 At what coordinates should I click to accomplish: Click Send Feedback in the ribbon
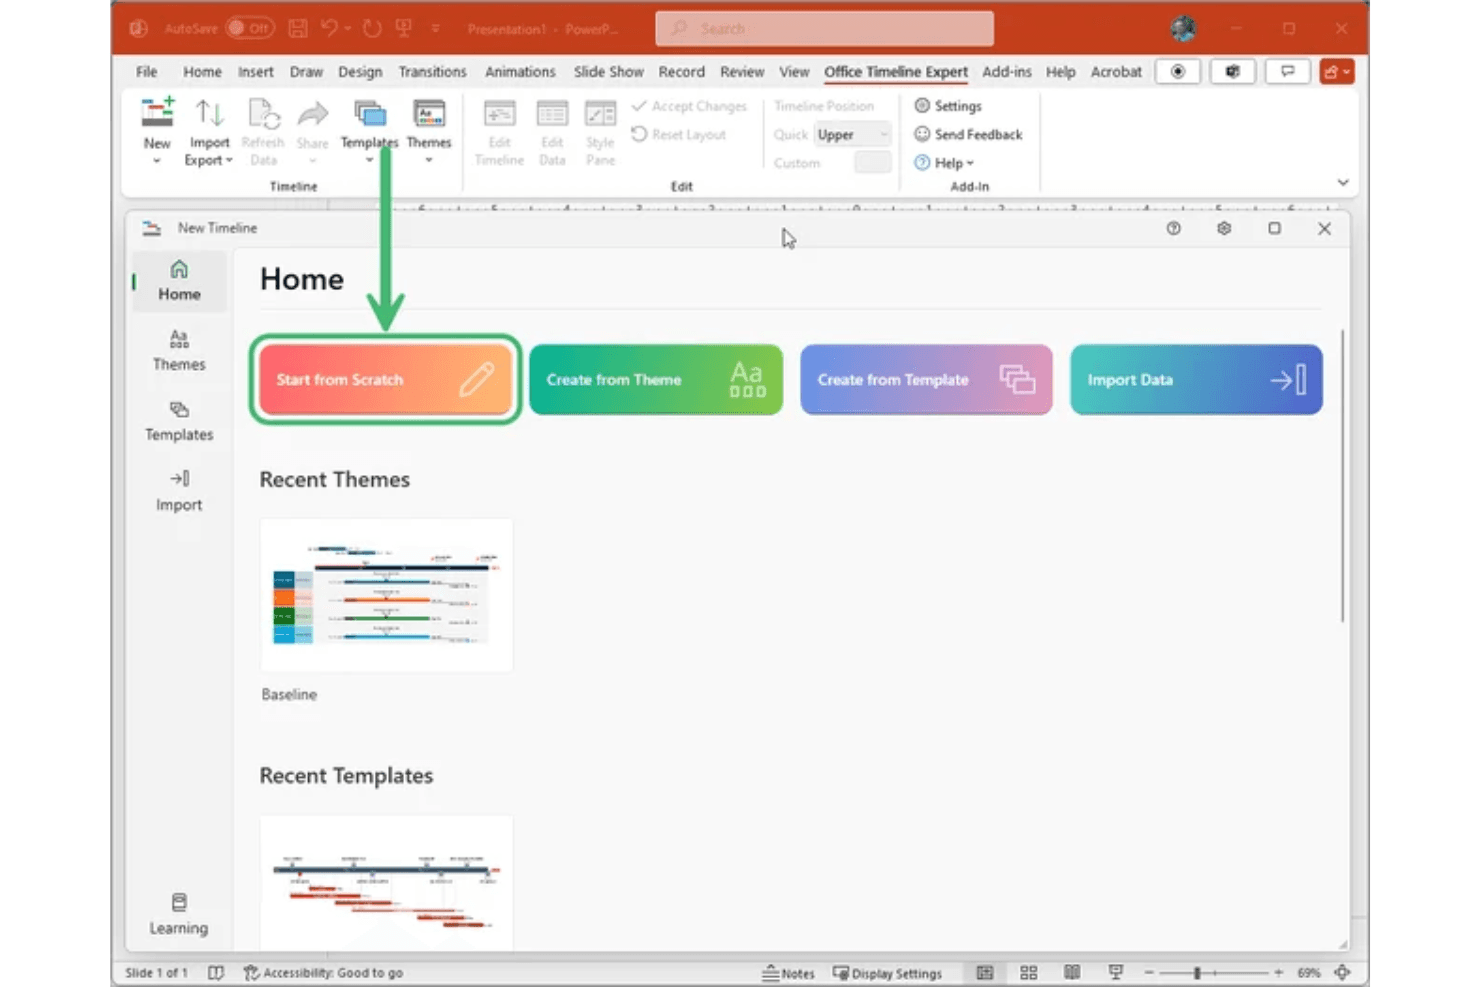pyautogui.click(x=968, y=134)
